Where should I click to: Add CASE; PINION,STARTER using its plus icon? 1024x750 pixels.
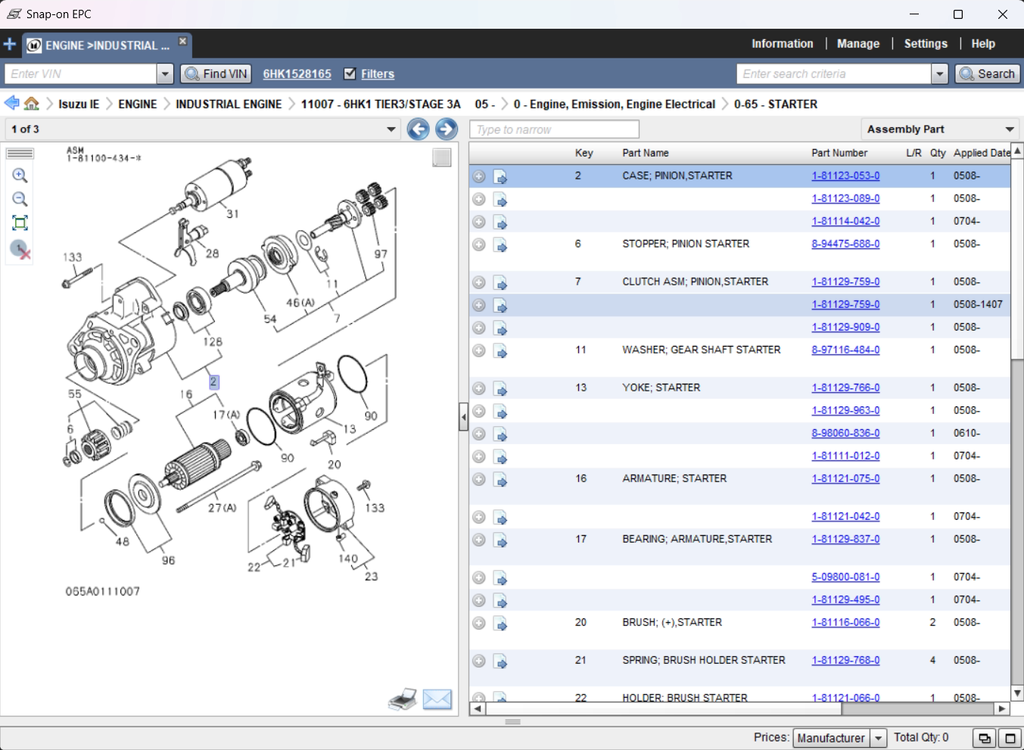pos(479,176)
